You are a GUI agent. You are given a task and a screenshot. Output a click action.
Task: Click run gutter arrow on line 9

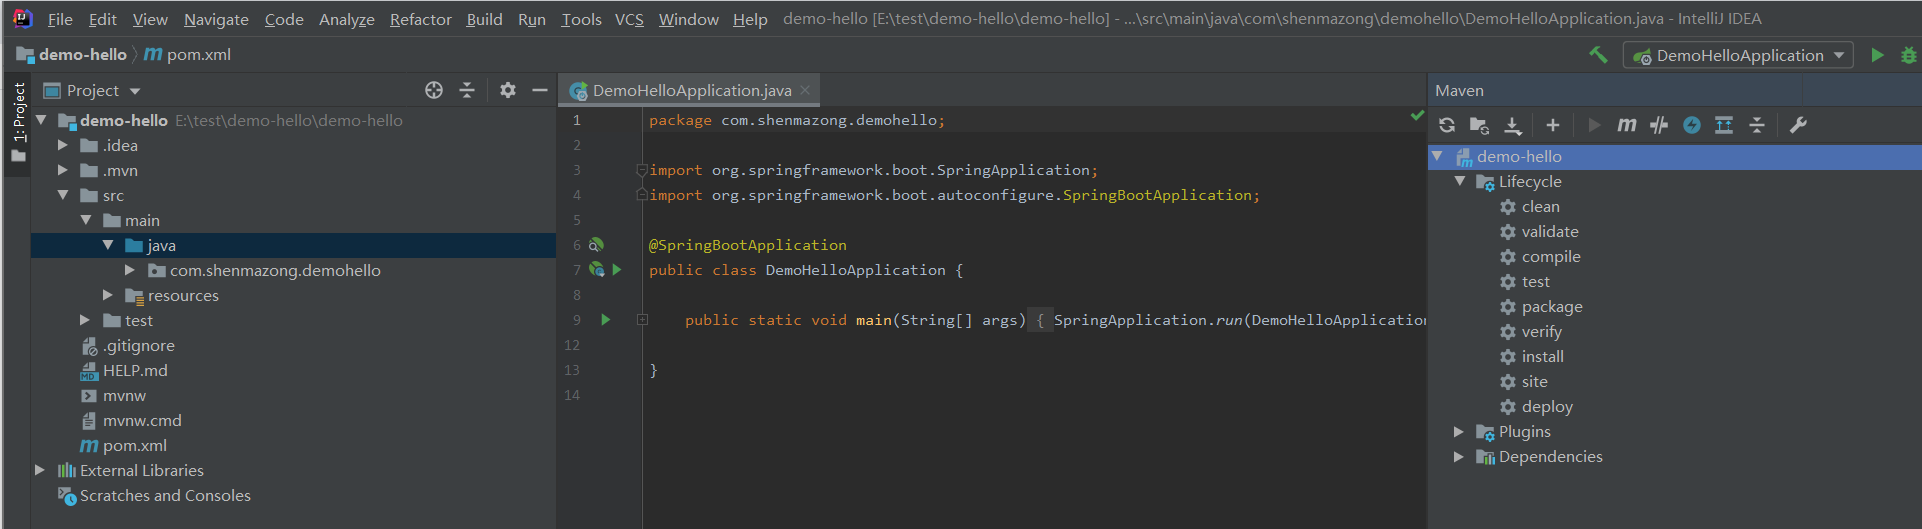click(605, 320)
